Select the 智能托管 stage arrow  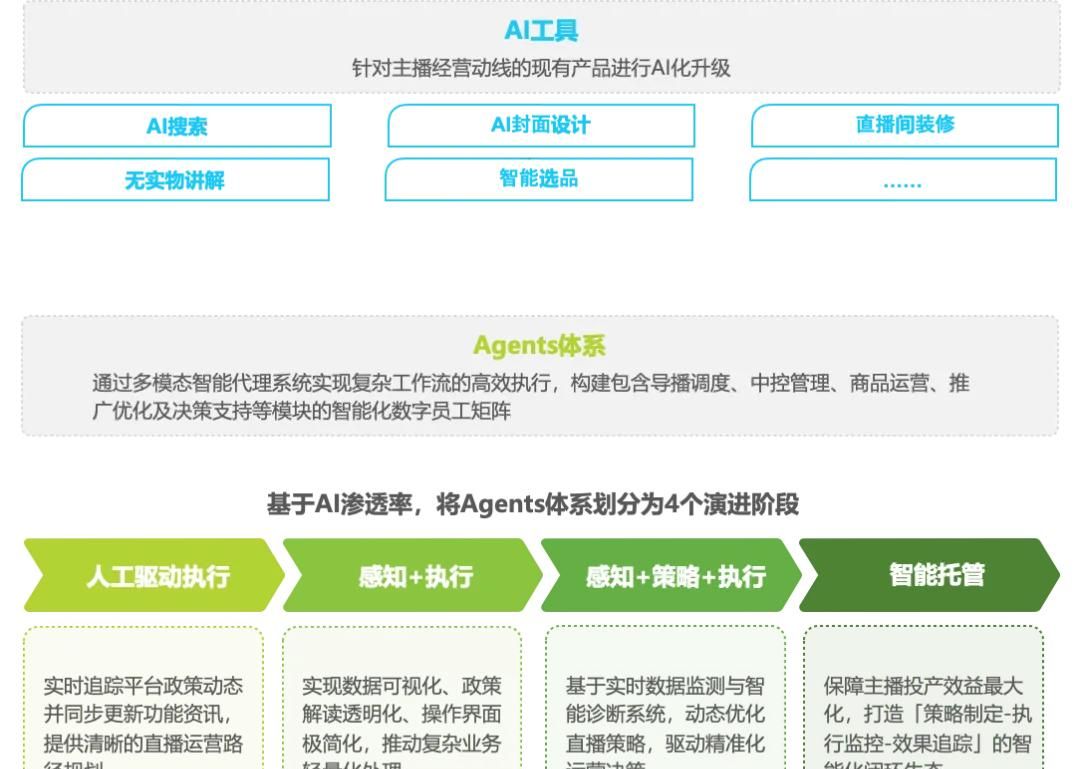(x=930, y=575)
